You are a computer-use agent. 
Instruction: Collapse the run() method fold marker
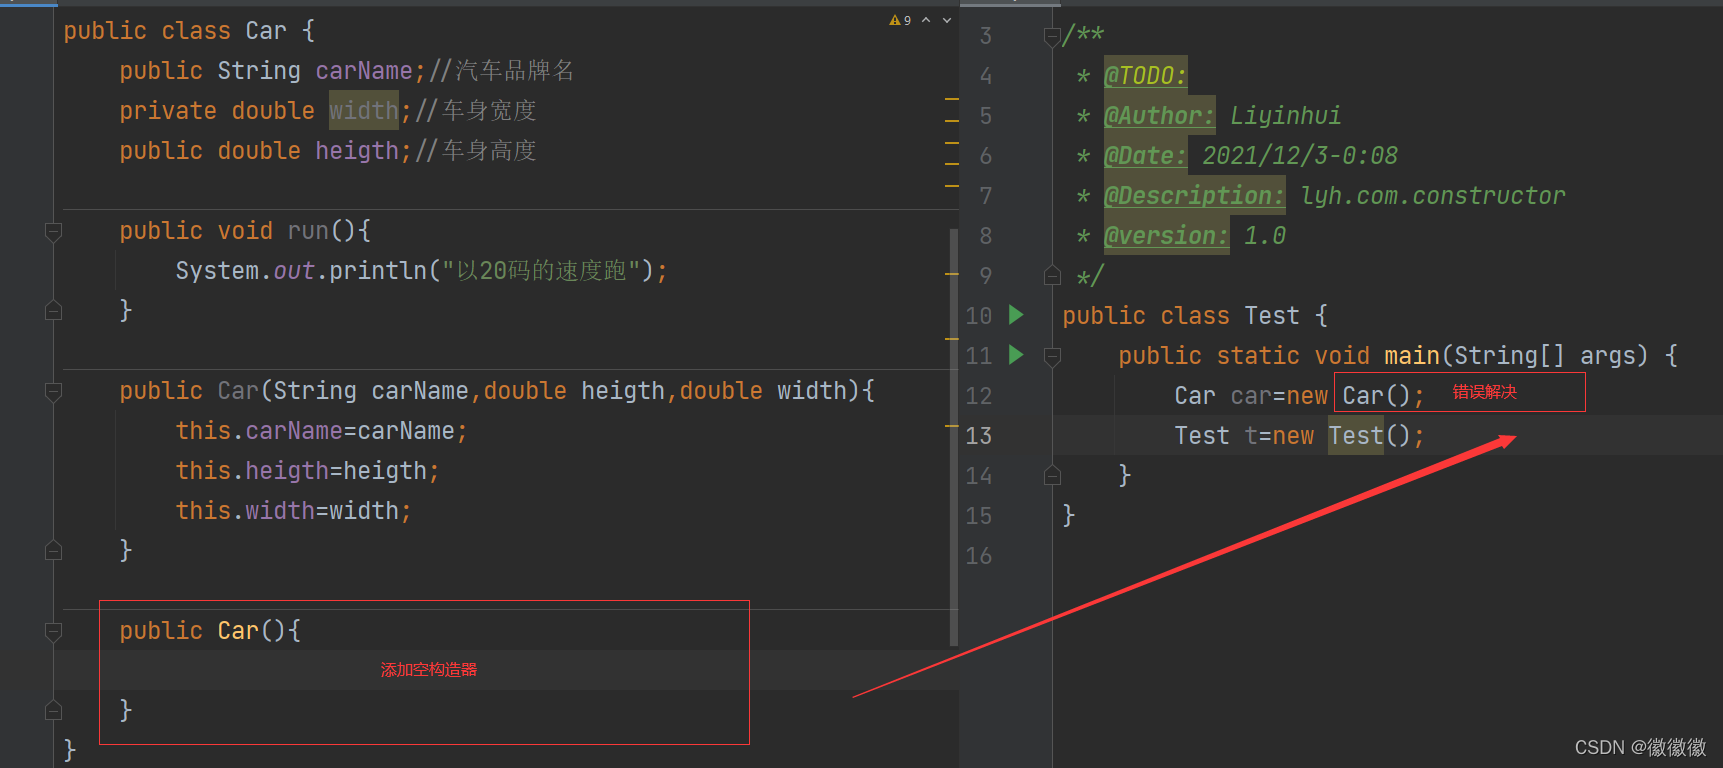point(54,231)
